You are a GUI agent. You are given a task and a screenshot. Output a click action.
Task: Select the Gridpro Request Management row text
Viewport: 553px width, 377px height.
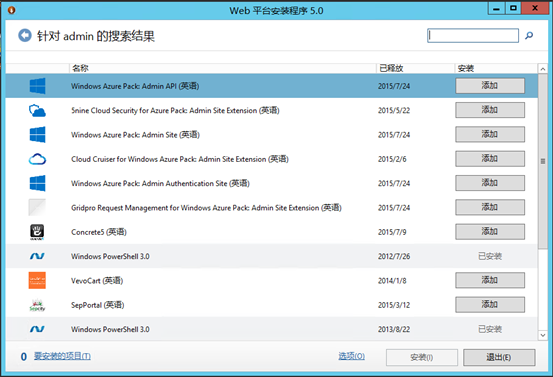[206, 208]
